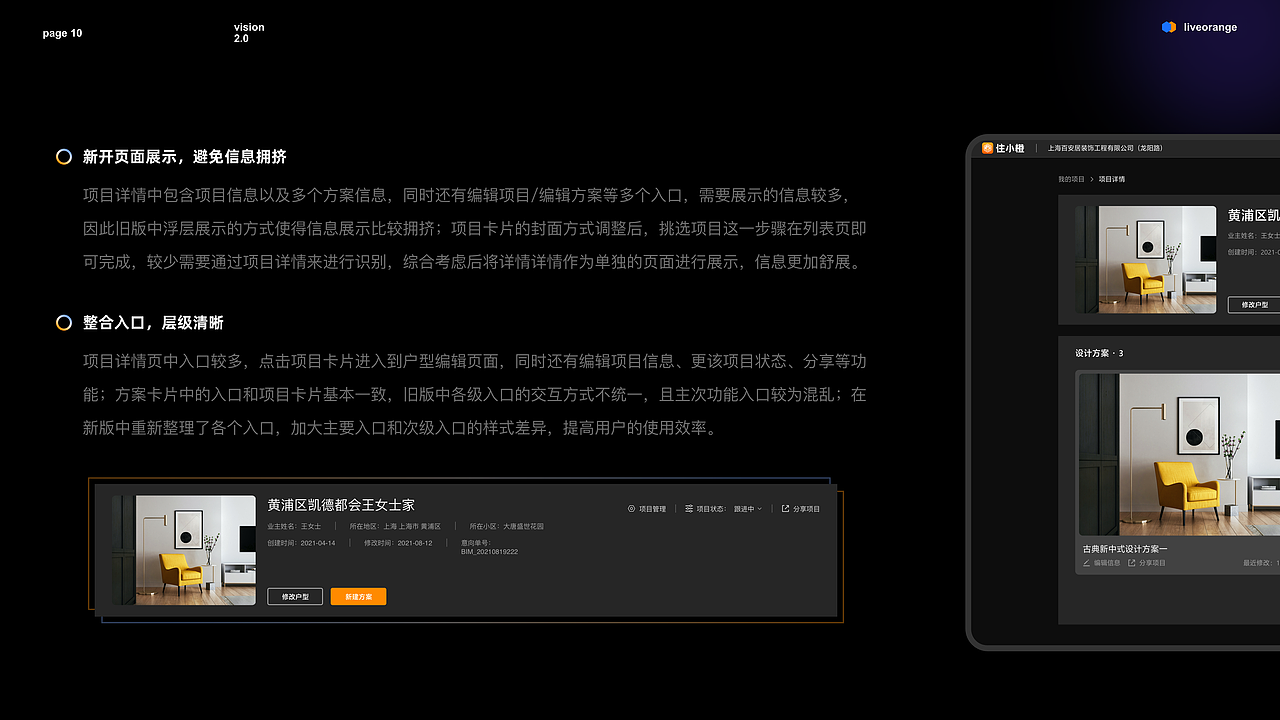The image size is (1280, 720).
Task: Click the orange circle bullet before 新开页面展示
Action: [x=64, y=157]
